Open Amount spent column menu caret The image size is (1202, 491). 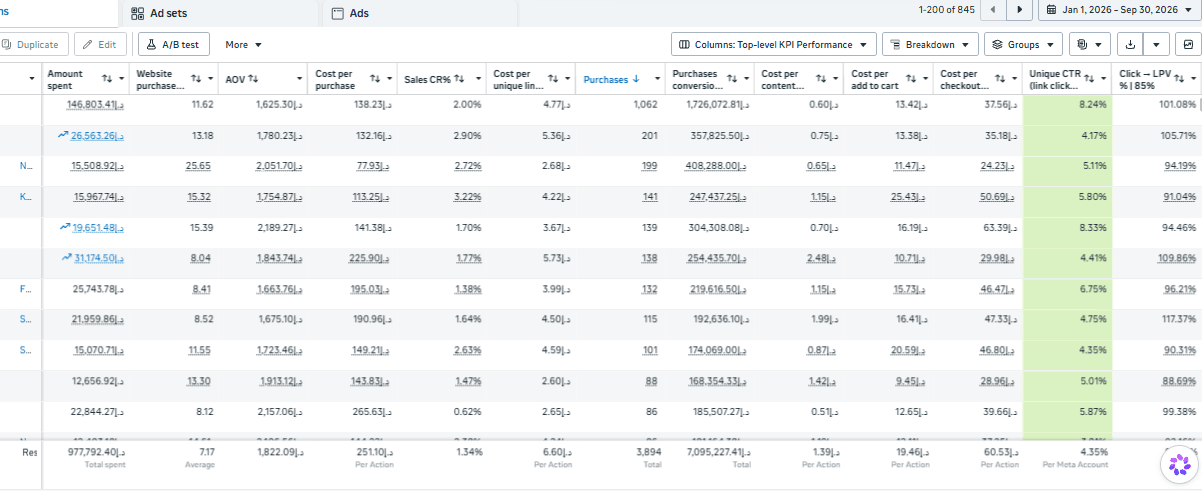click(x=122, y=79)
